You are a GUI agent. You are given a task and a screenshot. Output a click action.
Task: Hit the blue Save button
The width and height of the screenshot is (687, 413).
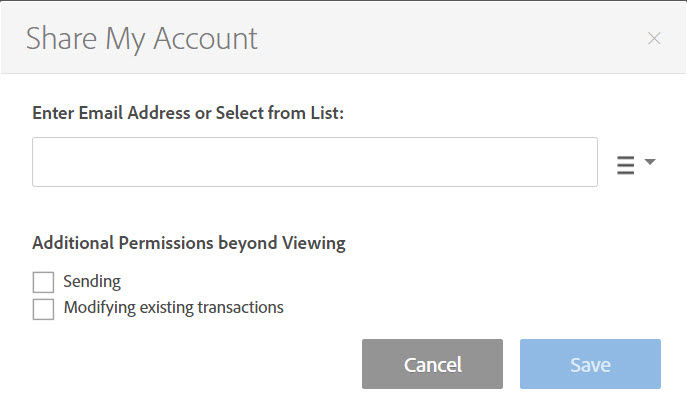[x=590, y=364]
